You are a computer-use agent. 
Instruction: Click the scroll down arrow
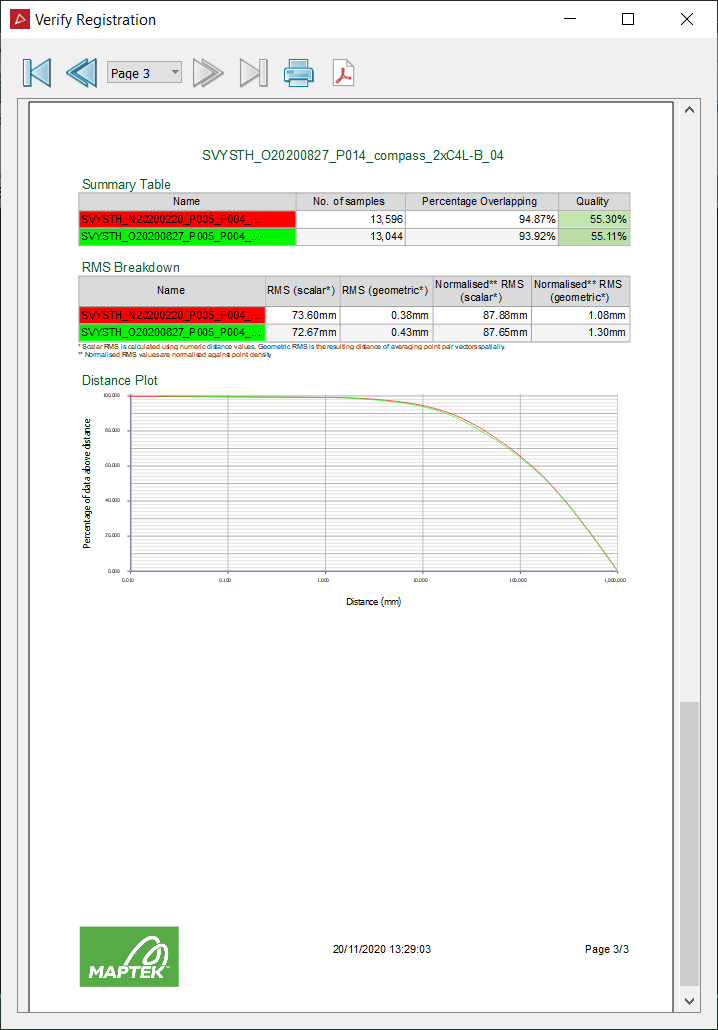pyautogui.click(x=689, y=1001)
